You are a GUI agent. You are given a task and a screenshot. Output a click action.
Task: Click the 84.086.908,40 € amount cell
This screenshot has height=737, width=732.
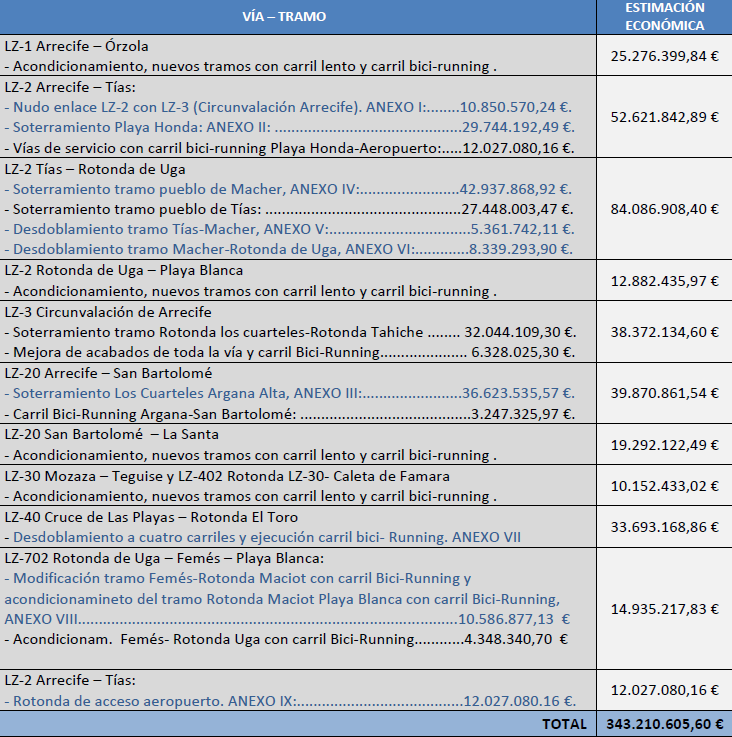point(664,209)
